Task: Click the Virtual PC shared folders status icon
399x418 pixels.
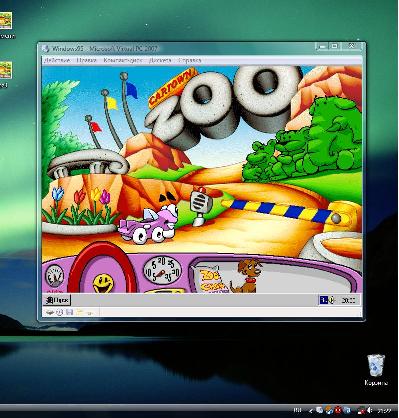Action: tap(79, 313)
